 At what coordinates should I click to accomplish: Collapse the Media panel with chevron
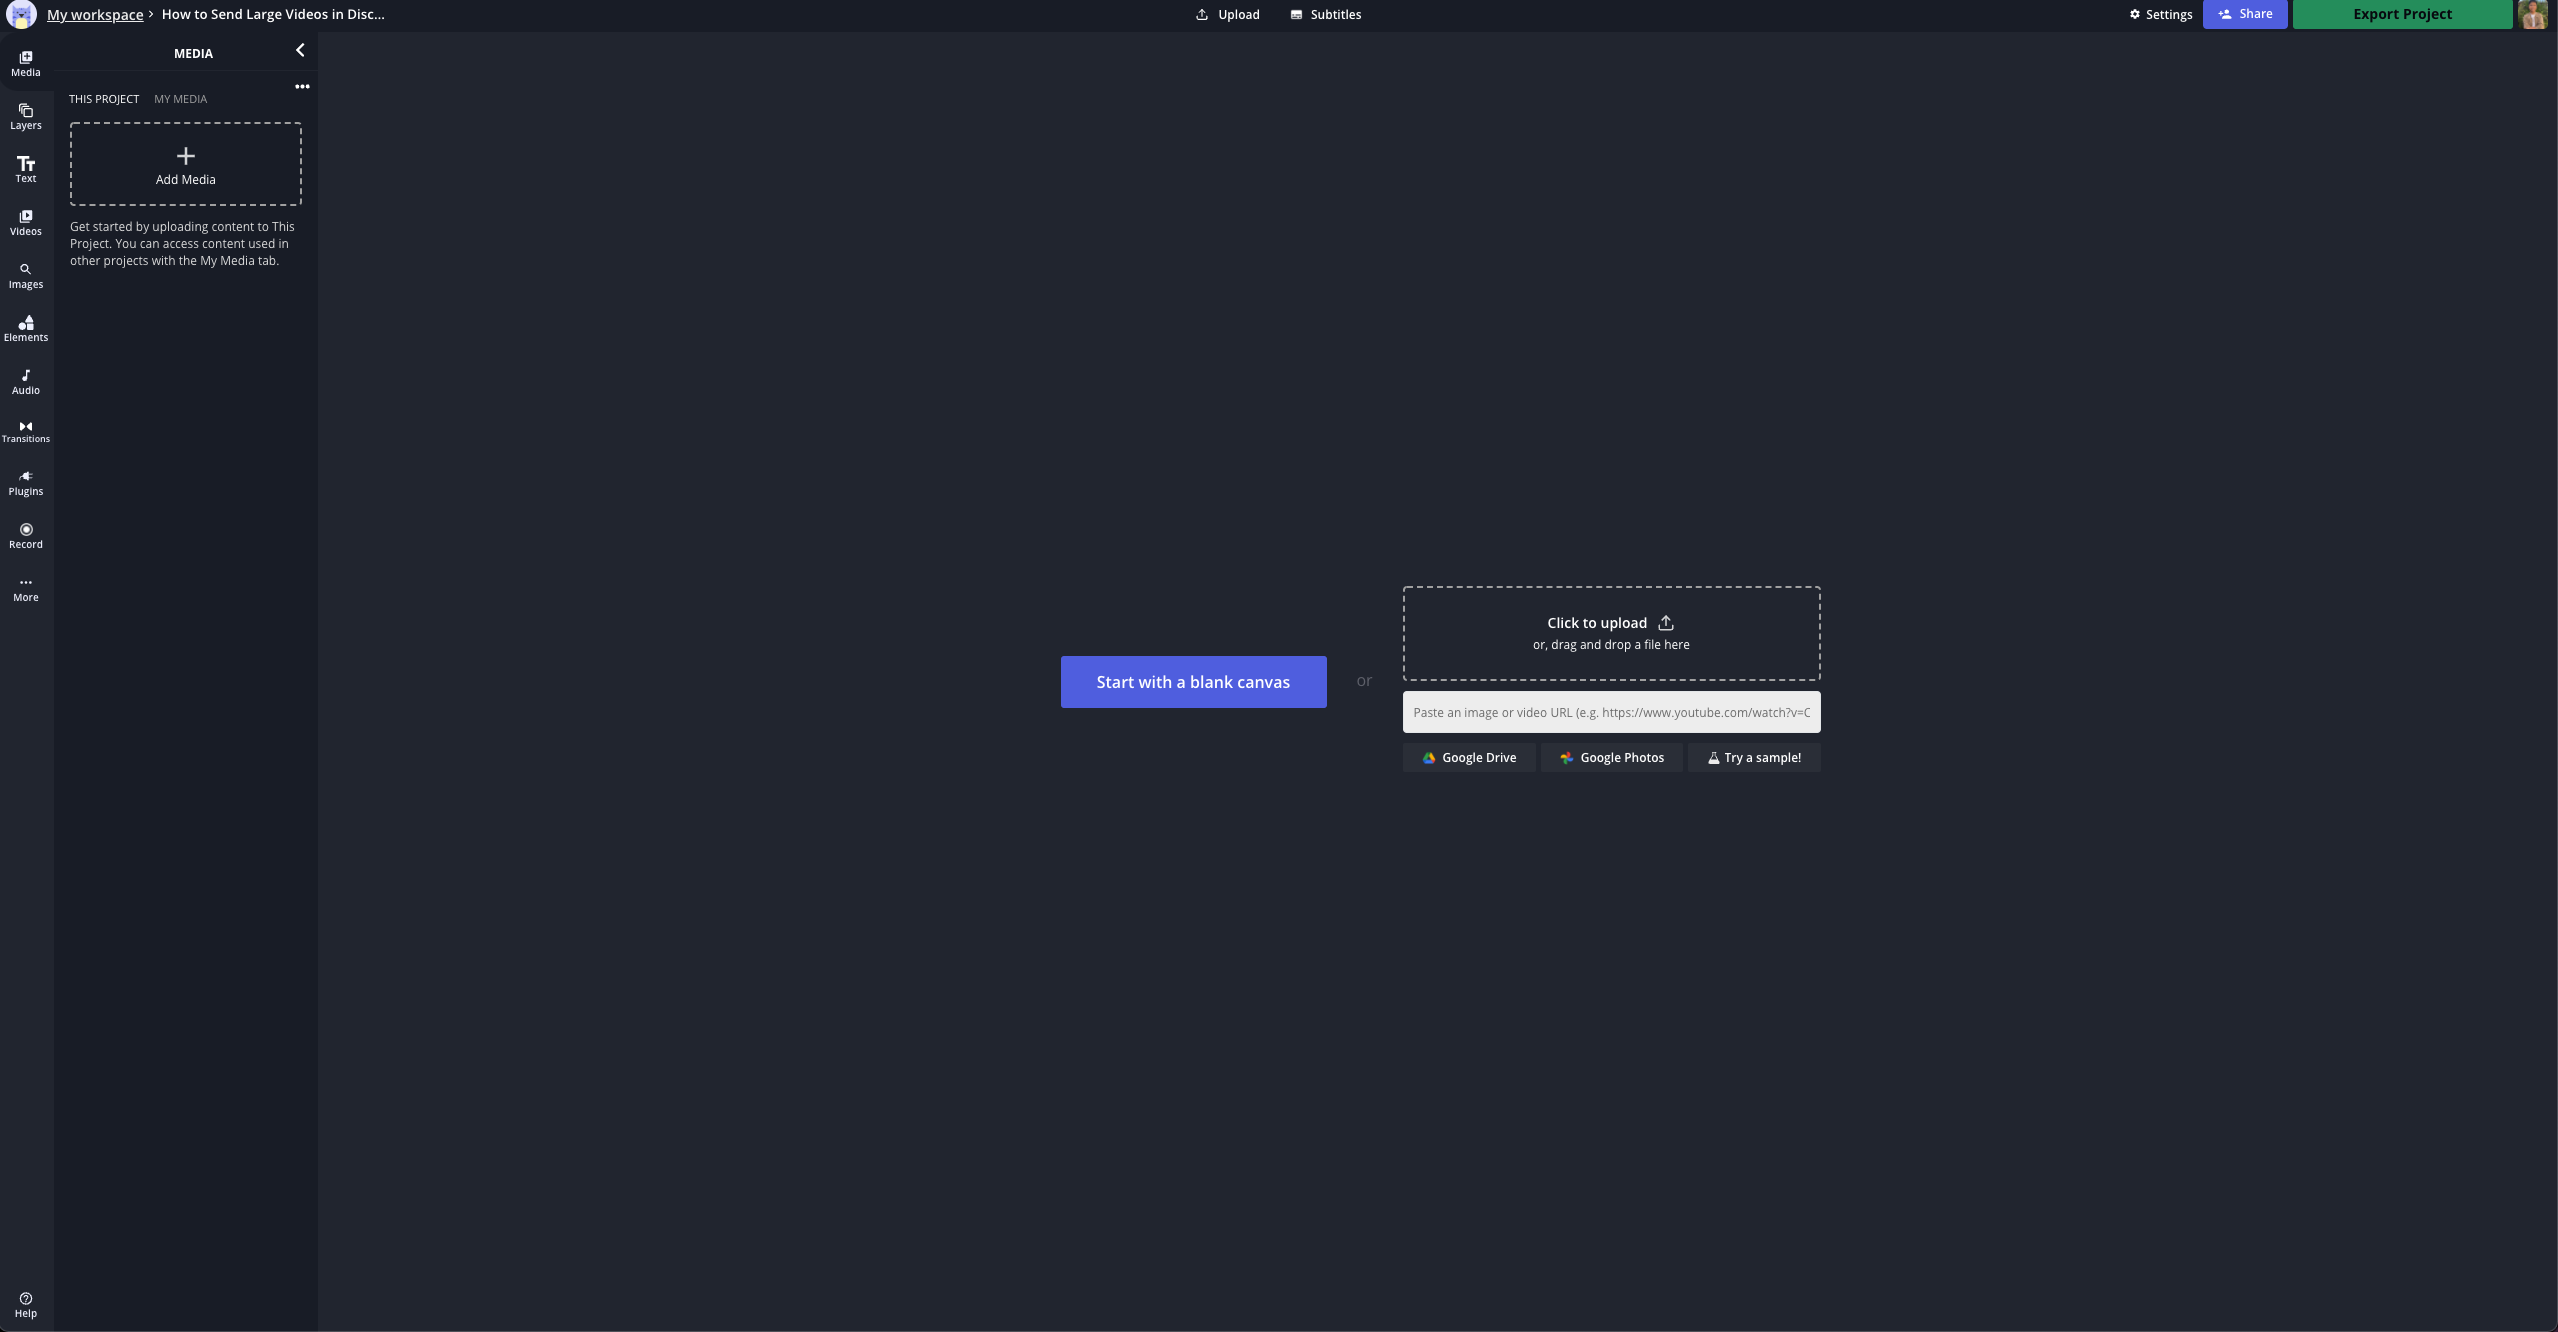299,50
